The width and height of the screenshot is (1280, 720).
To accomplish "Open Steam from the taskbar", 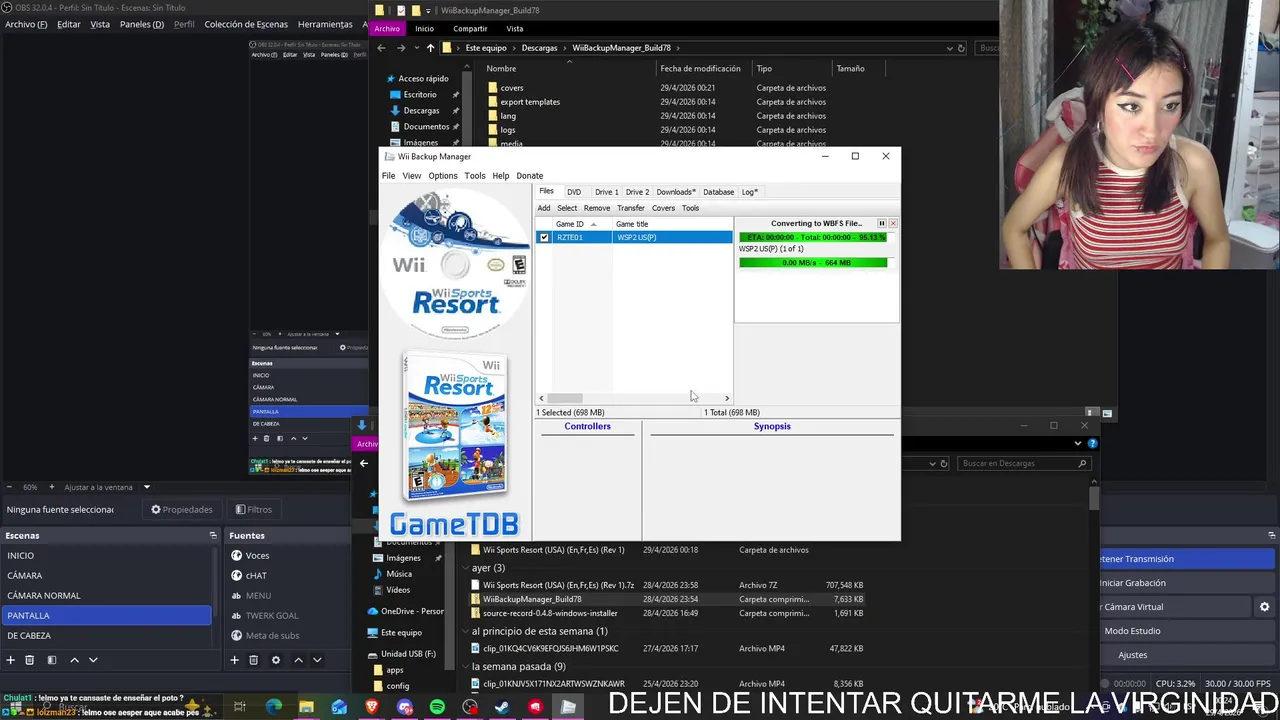I will [503, 707].
